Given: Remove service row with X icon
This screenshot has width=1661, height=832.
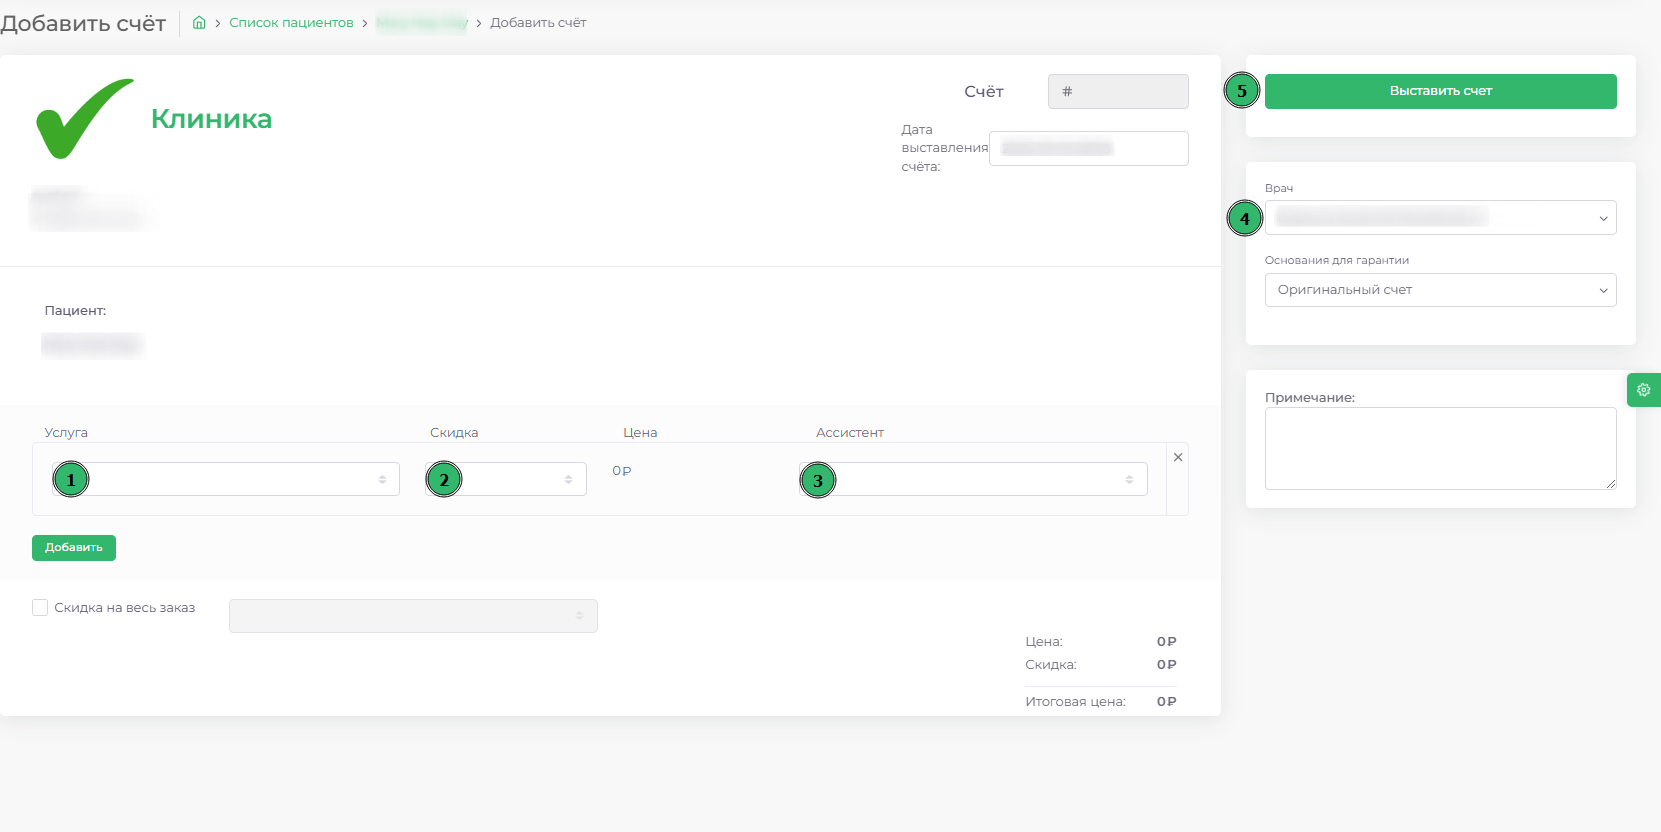Looking at the screenshot, I should (x=1178, y=457).
